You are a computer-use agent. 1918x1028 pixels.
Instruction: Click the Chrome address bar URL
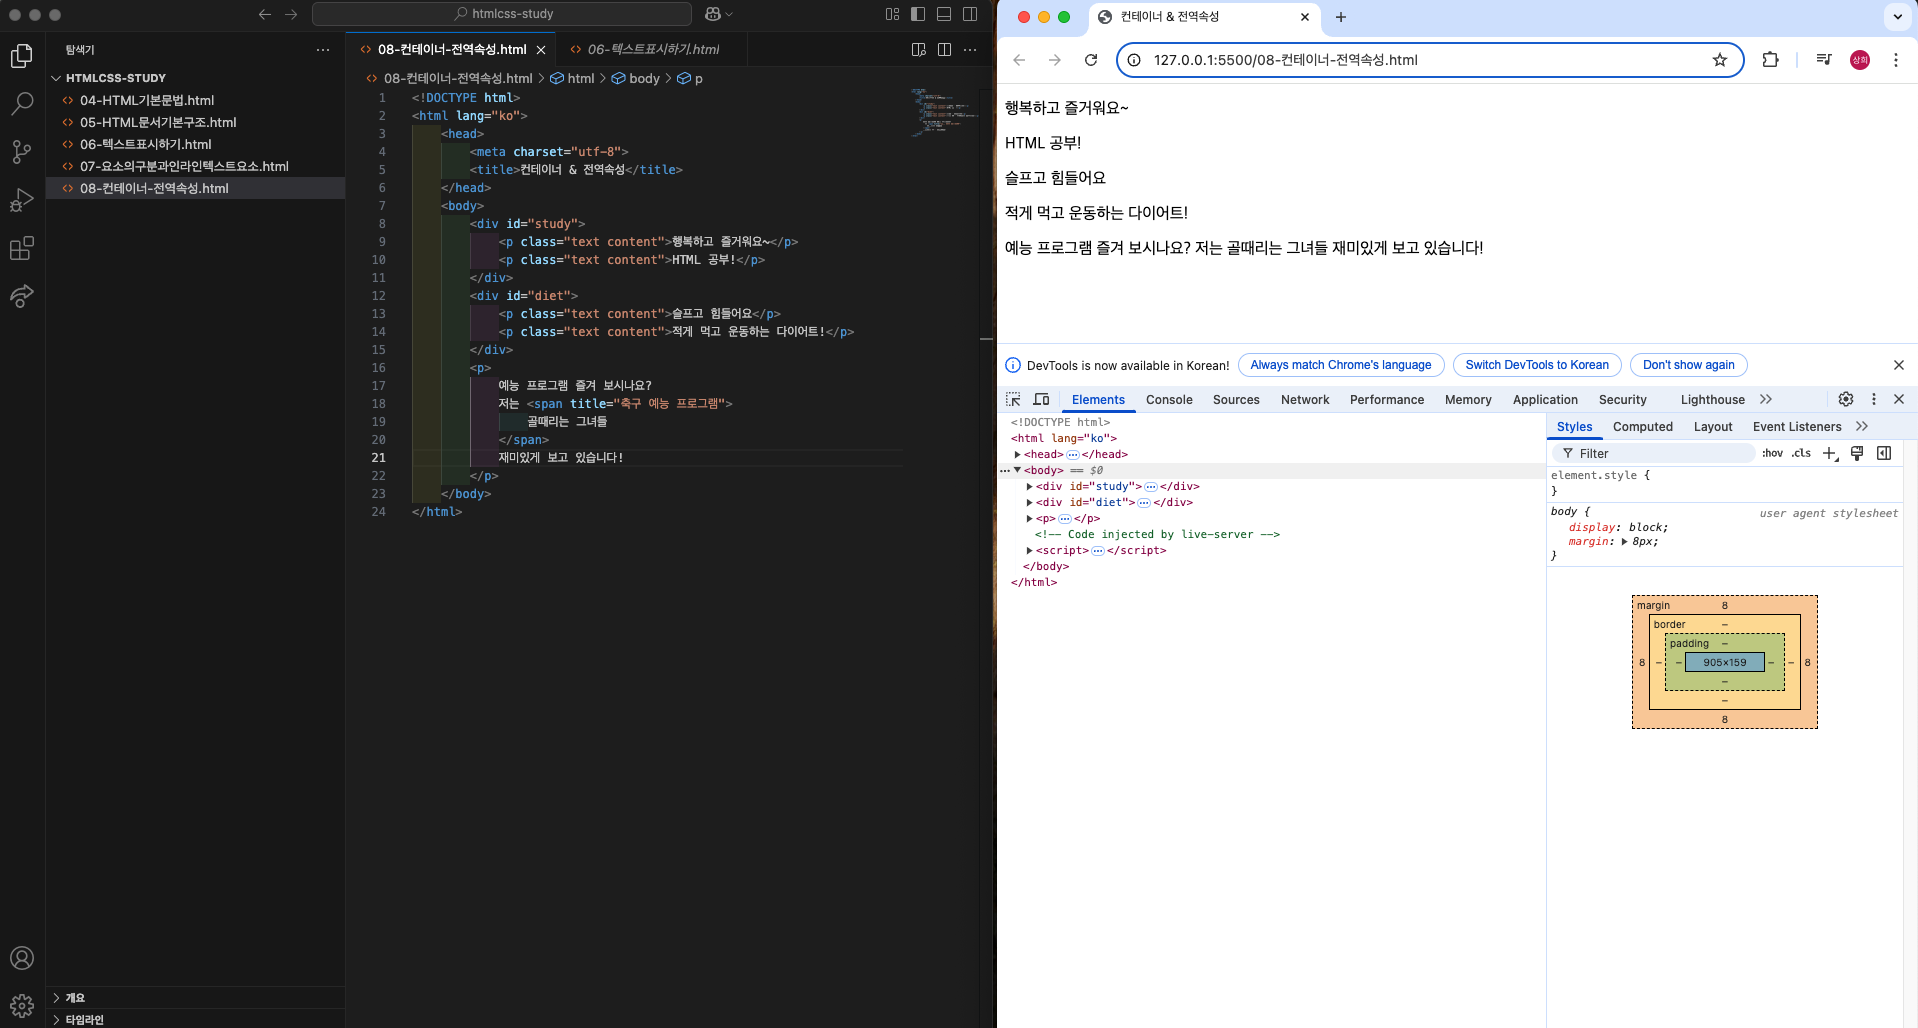pyautogui.click(x=1286, y=60)
